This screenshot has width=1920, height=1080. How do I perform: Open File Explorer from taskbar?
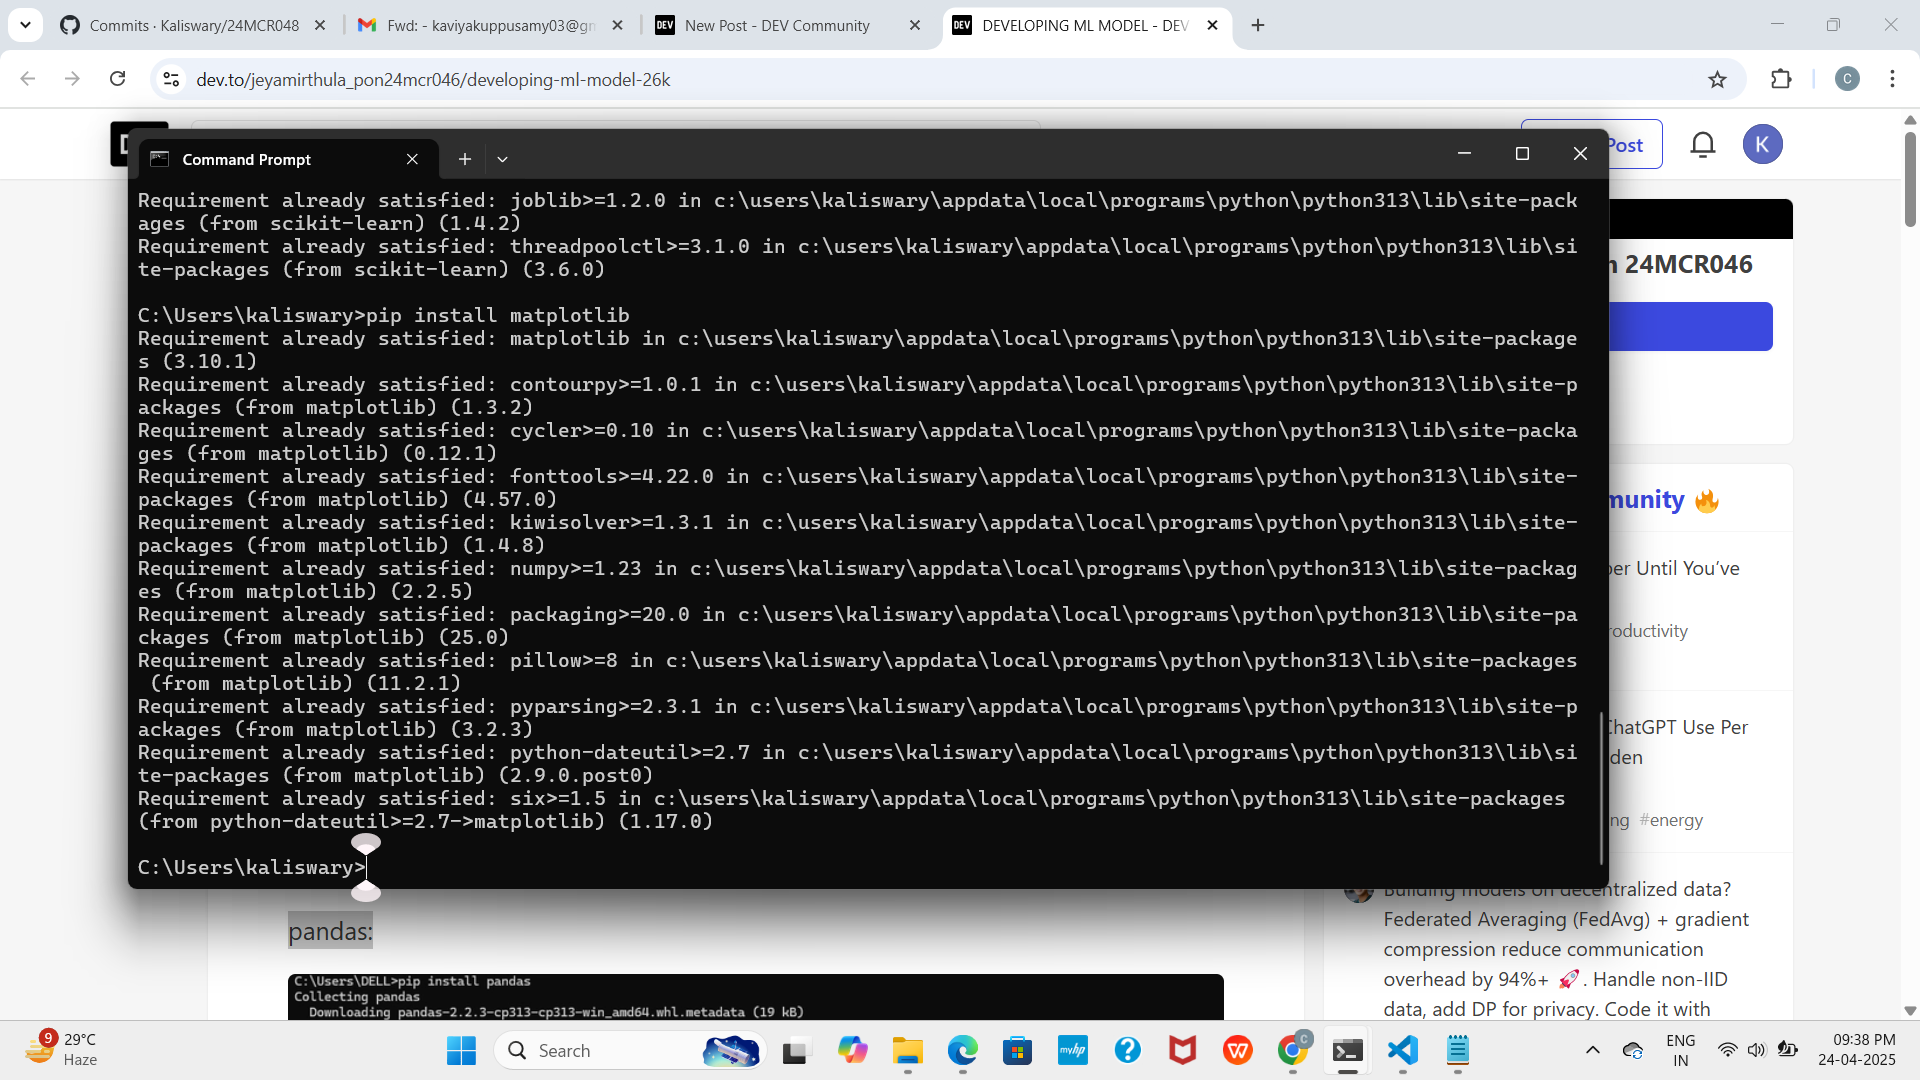(907, 1050)
